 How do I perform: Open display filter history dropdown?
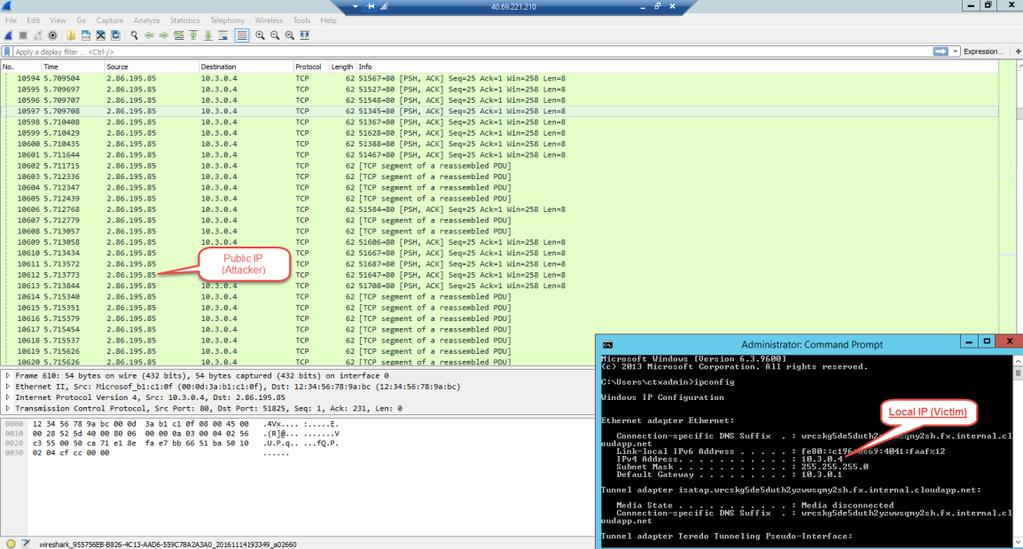(955, 52)
